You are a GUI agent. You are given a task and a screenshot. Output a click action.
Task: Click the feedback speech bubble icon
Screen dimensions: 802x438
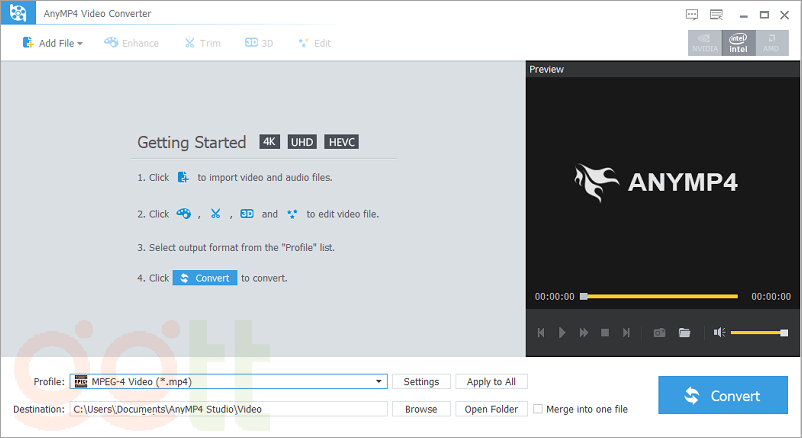point(691,14)
